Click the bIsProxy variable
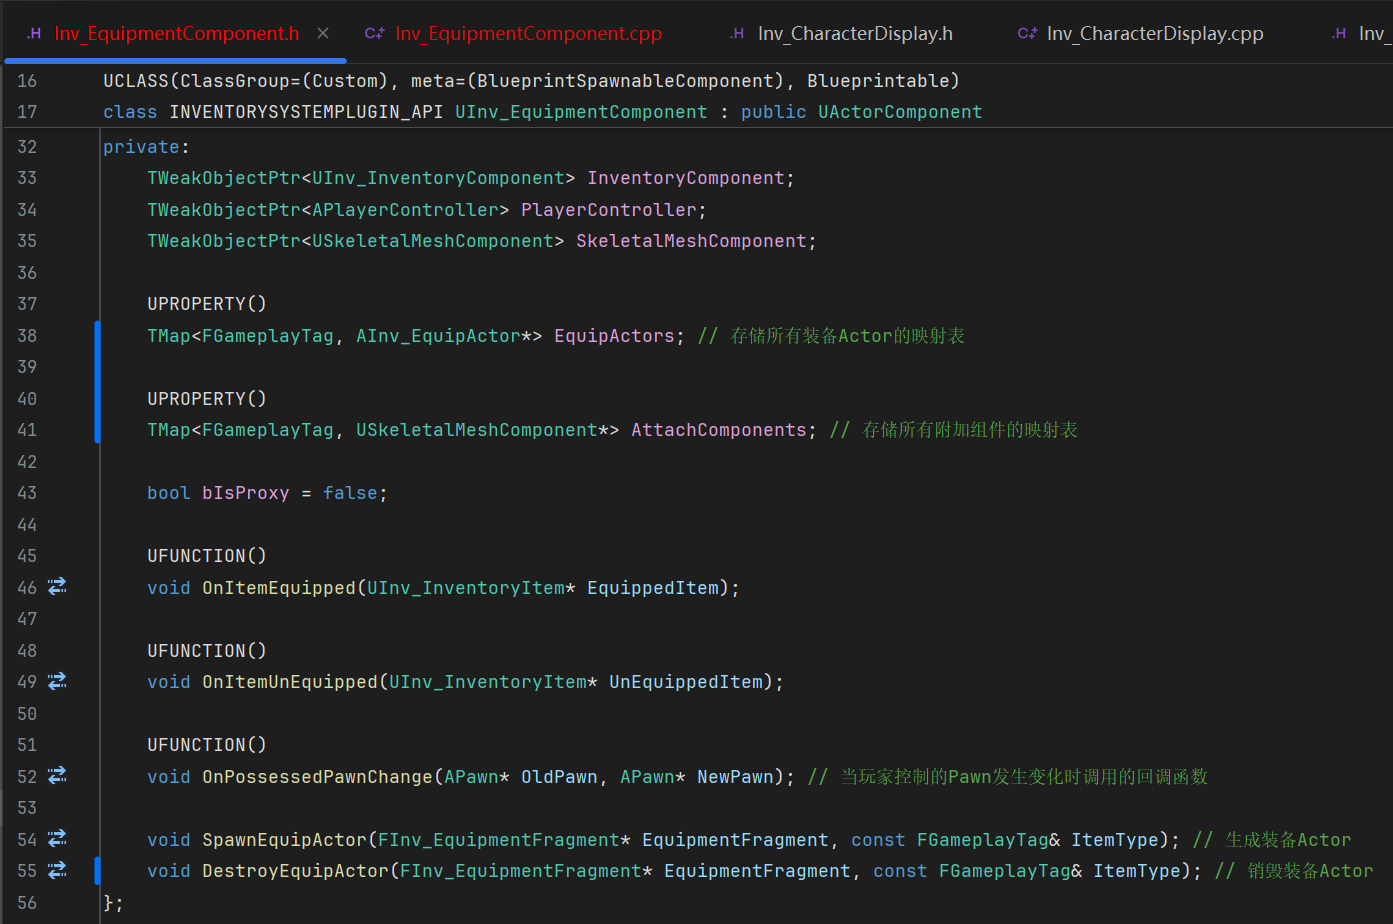This screenshot has width=1393, height=924. (246, 493)
